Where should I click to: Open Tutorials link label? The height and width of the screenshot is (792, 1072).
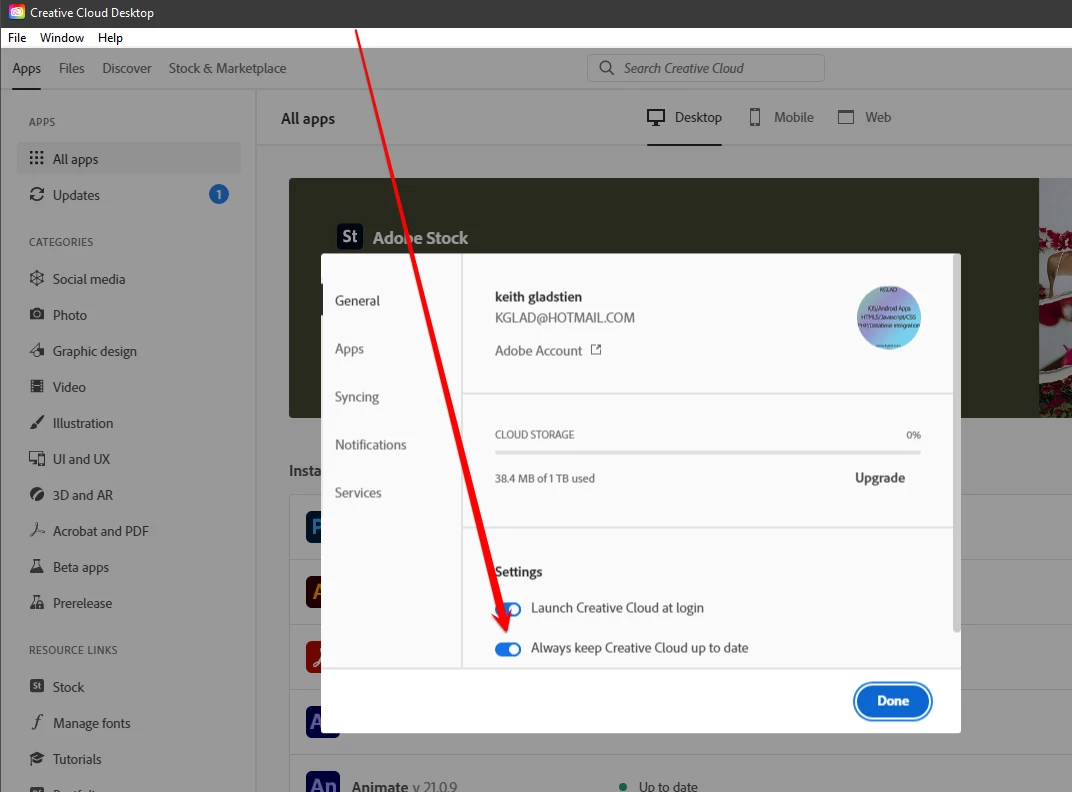(77, 759)
